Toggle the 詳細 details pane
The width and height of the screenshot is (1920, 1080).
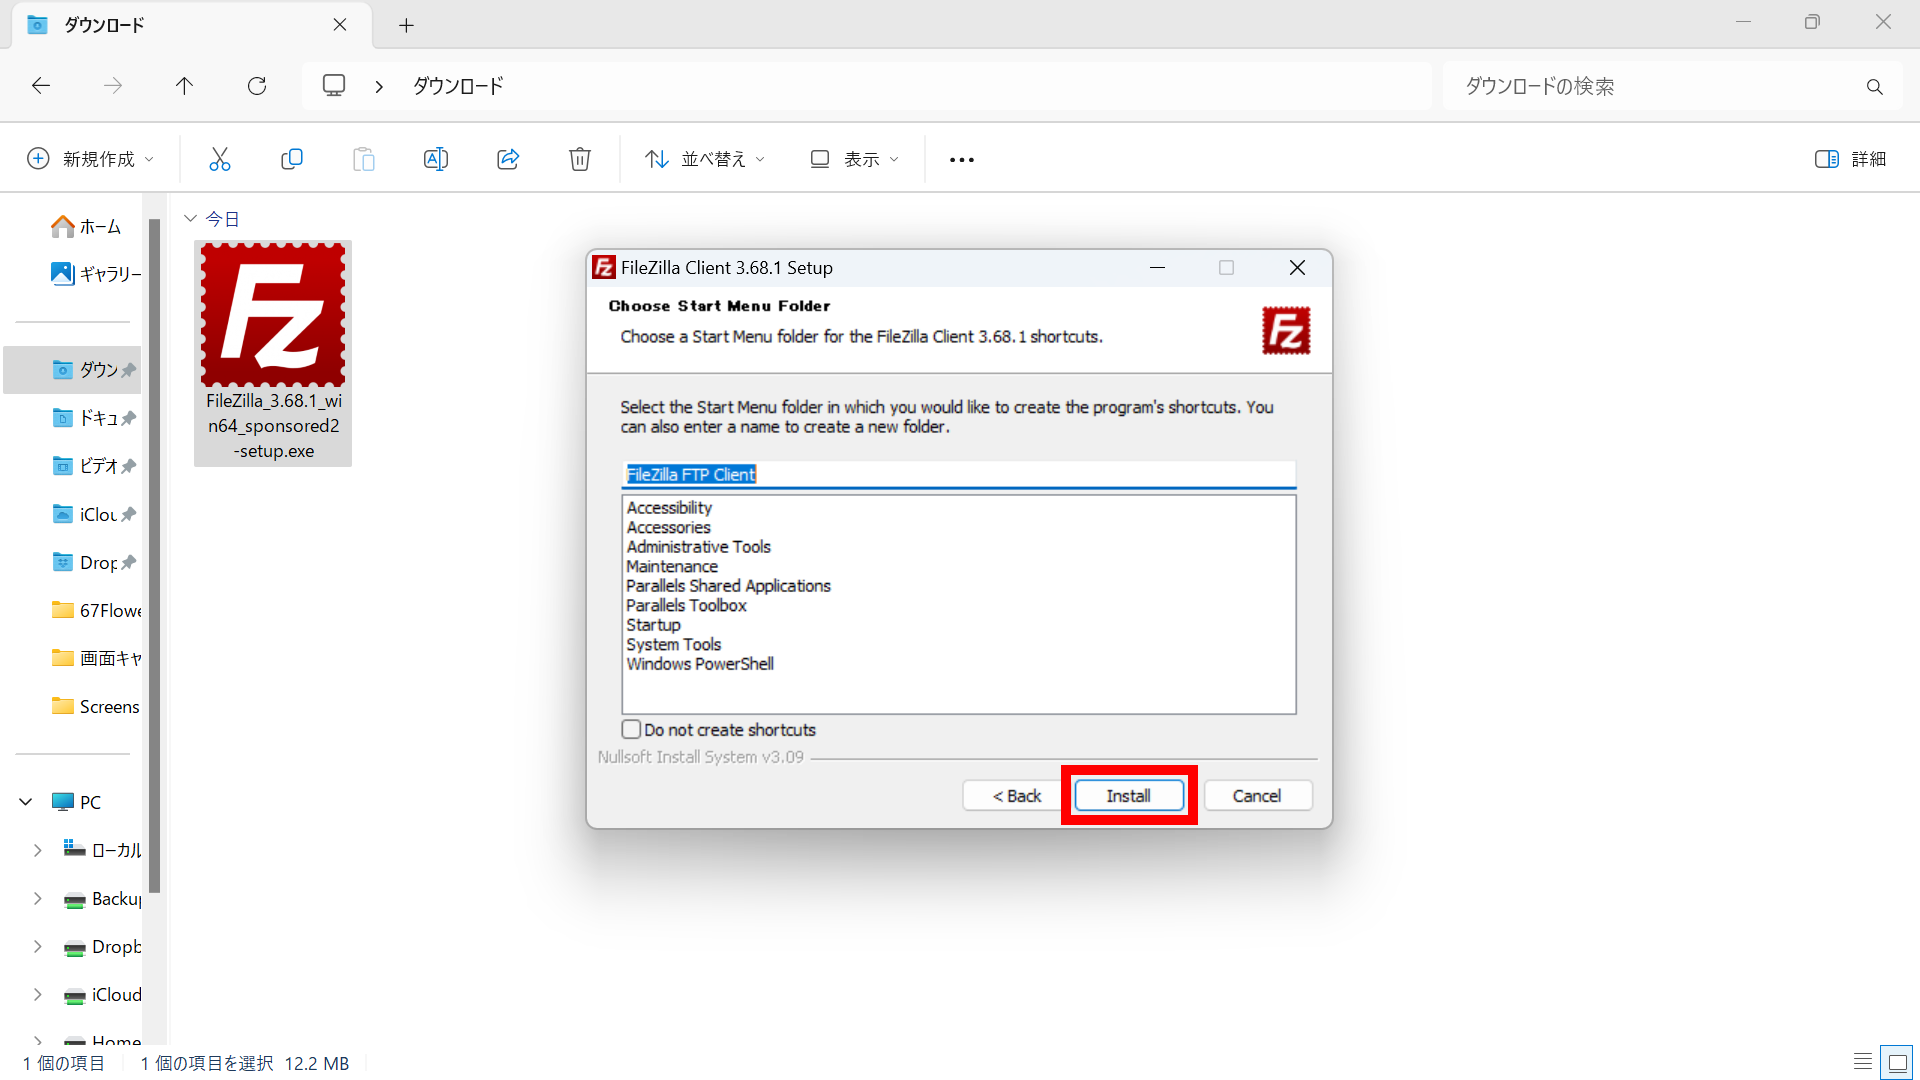tap(1850, 159)
